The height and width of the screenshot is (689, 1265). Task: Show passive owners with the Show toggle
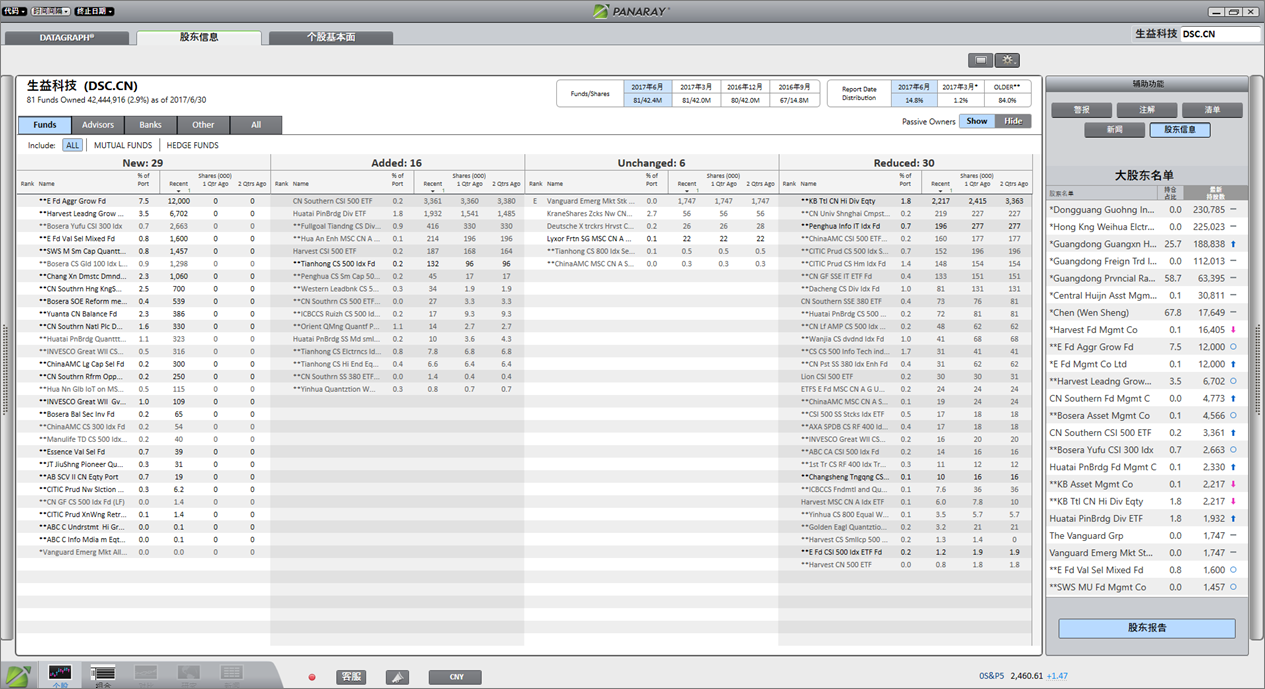[x=976, y=121]
